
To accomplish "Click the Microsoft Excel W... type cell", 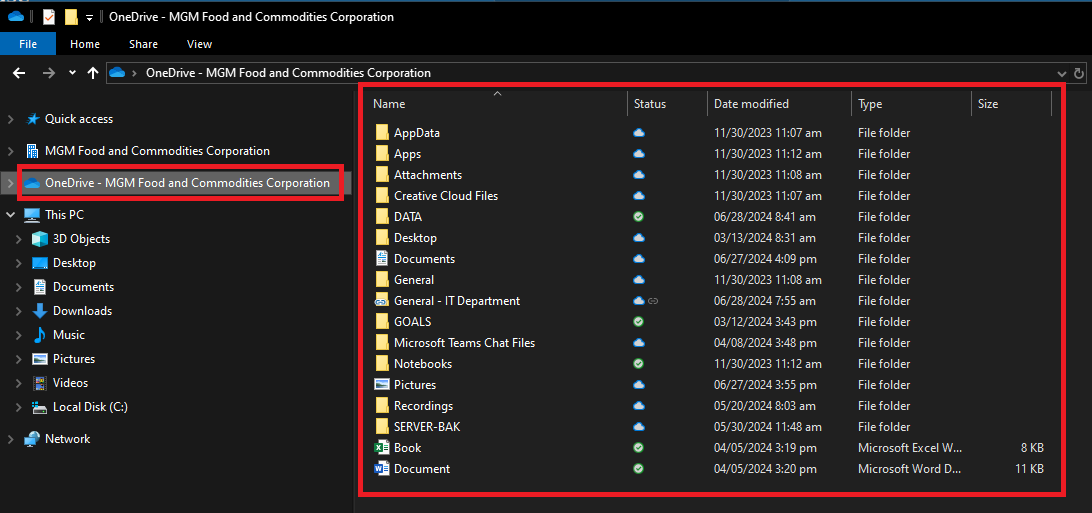I will pos(911,448).
